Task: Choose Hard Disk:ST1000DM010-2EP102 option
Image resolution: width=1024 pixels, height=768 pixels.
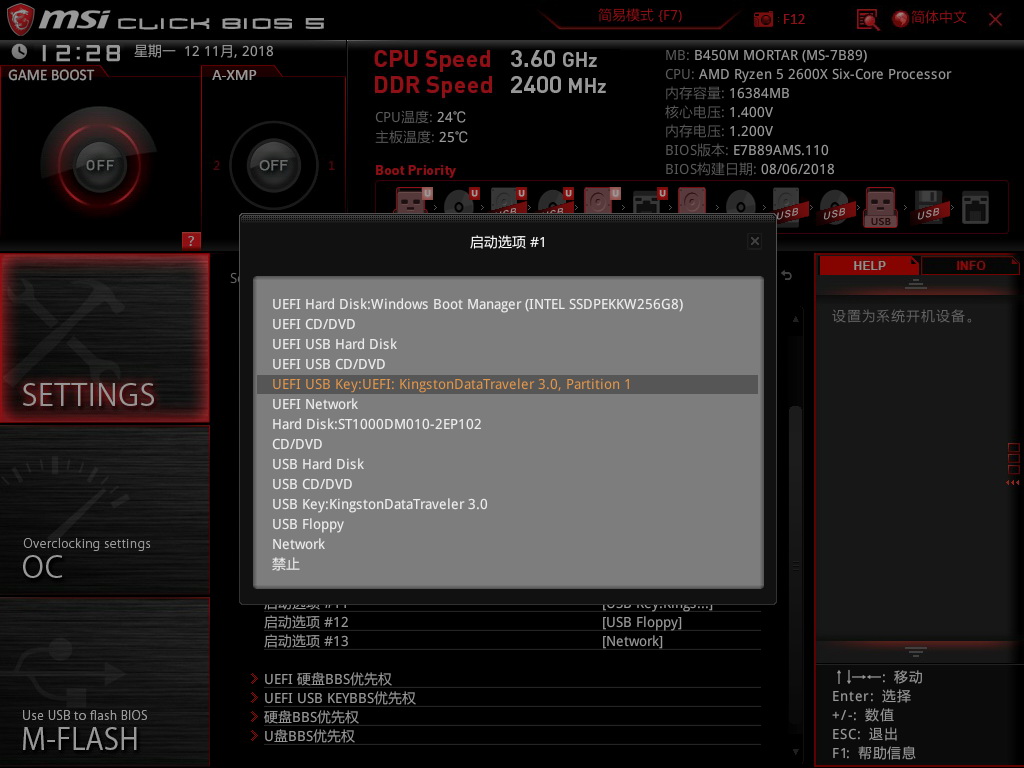Action: tap(507, 424)
